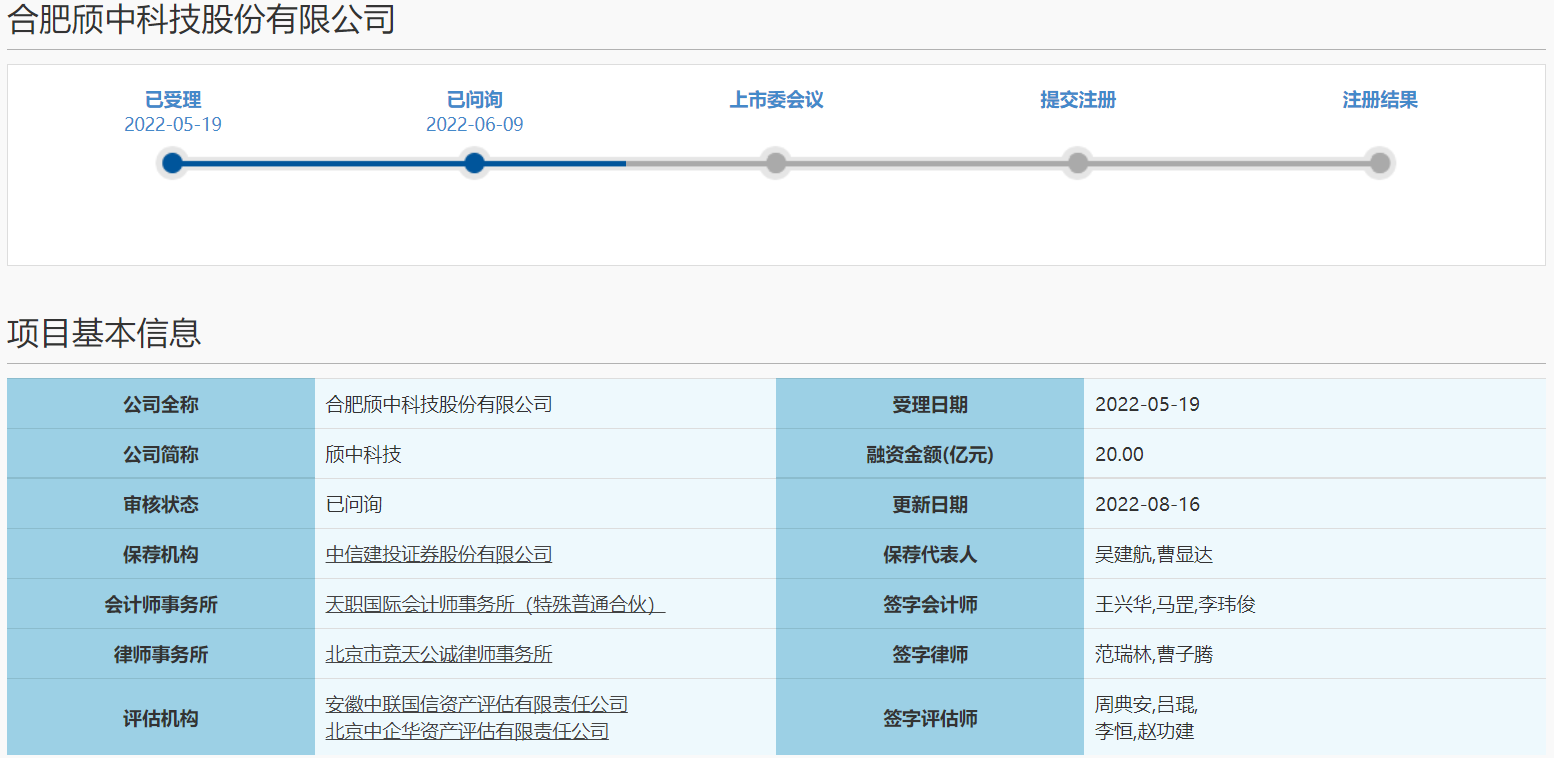1554x758 pixels.
Task: Click the 公司简称 header cell
Action: [161, 454]
